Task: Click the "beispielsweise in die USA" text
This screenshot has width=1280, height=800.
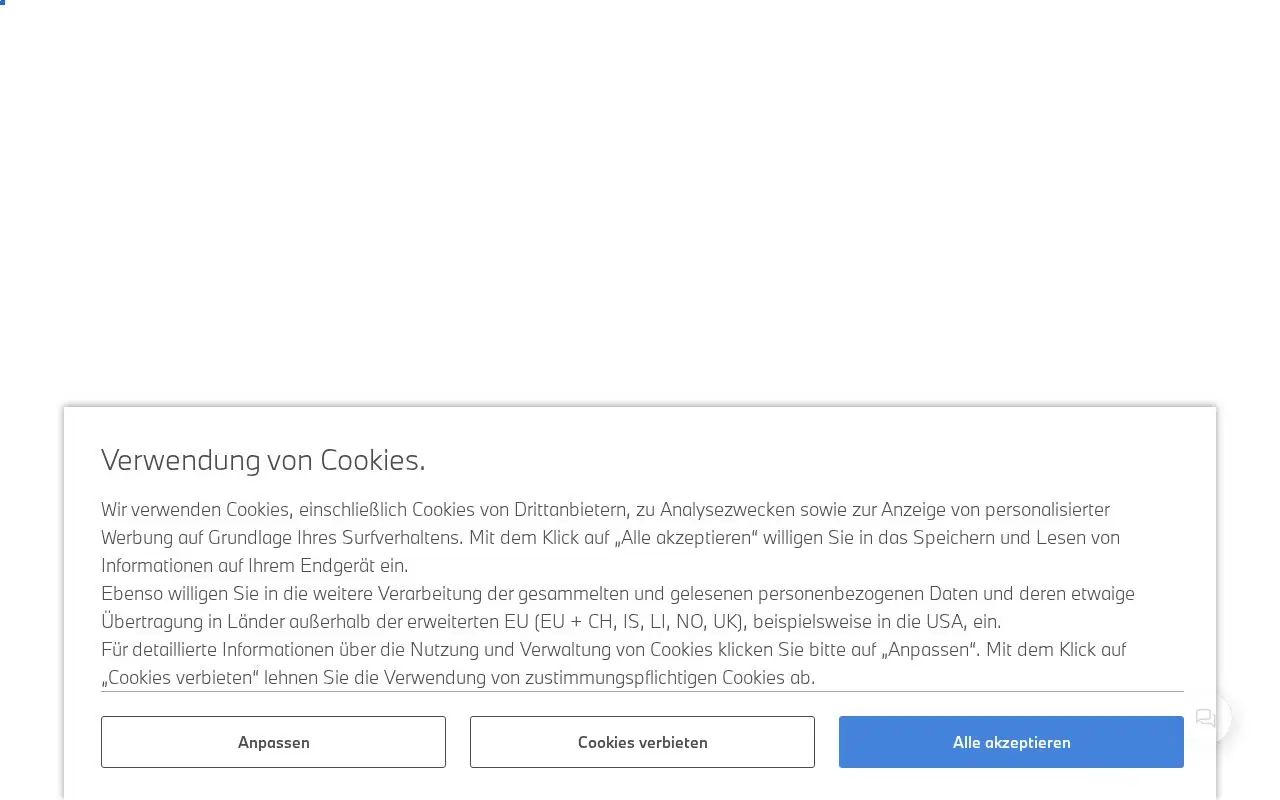Action: click(x=859, y=621)
